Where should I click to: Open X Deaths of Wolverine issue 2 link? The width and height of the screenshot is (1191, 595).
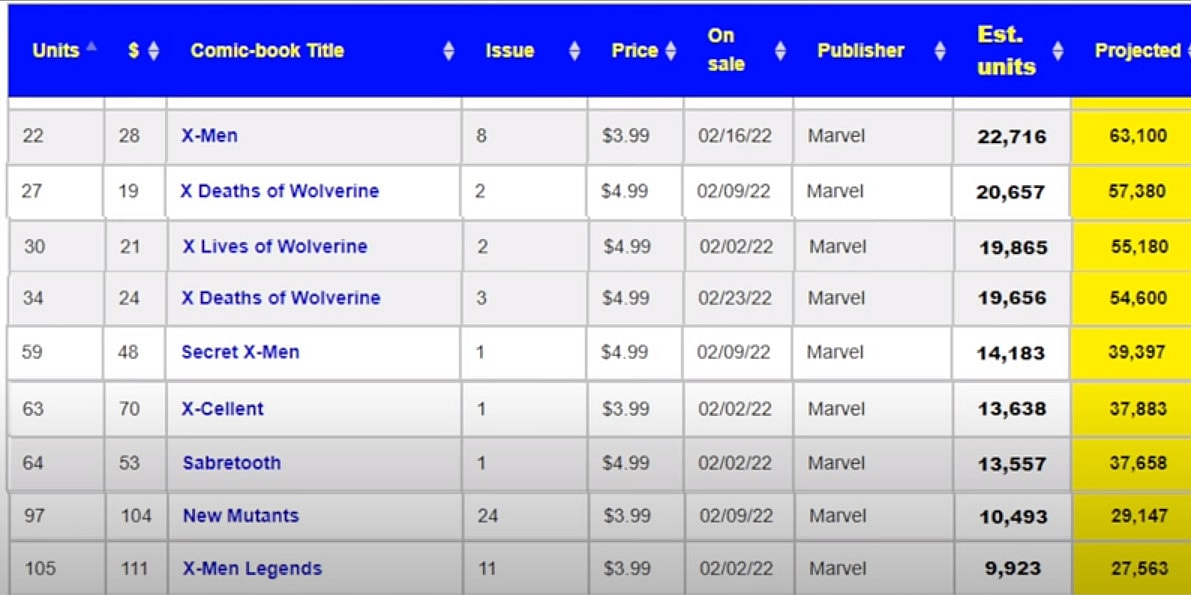pos(279,191)
